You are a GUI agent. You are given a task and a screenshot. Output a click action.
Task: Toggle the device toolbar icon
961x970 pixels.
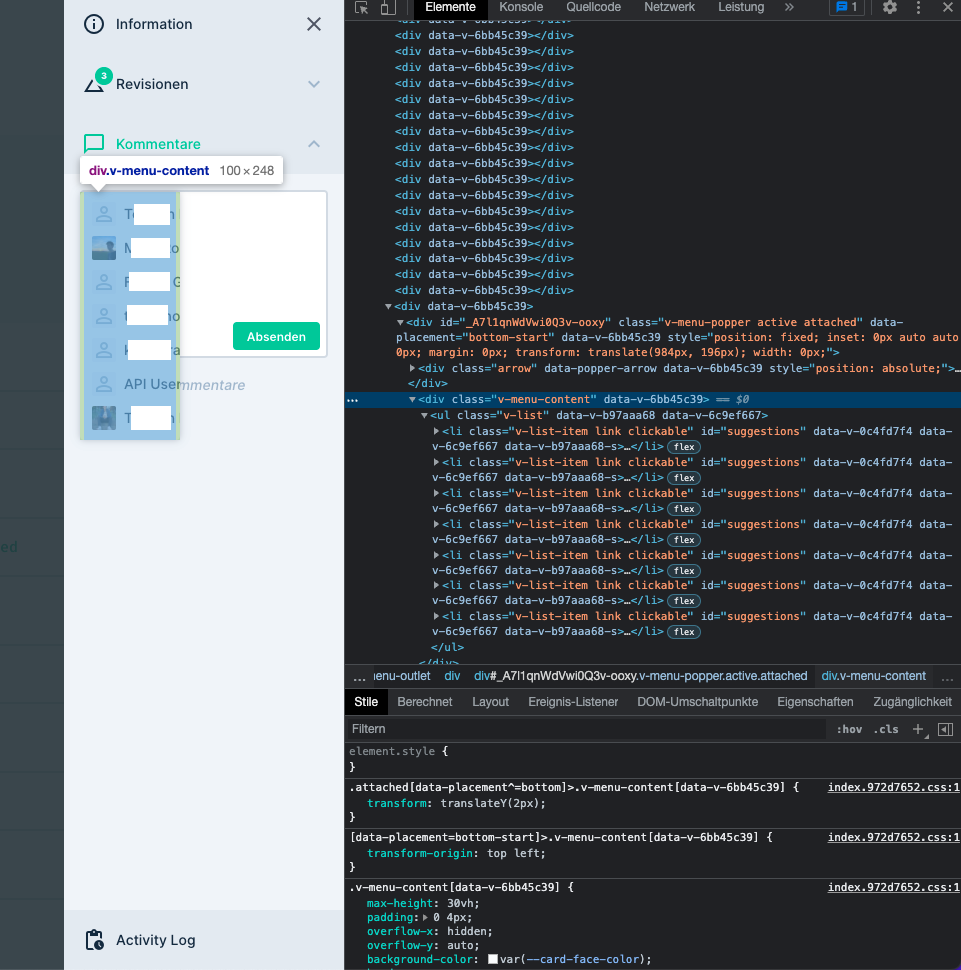[388, 7]
